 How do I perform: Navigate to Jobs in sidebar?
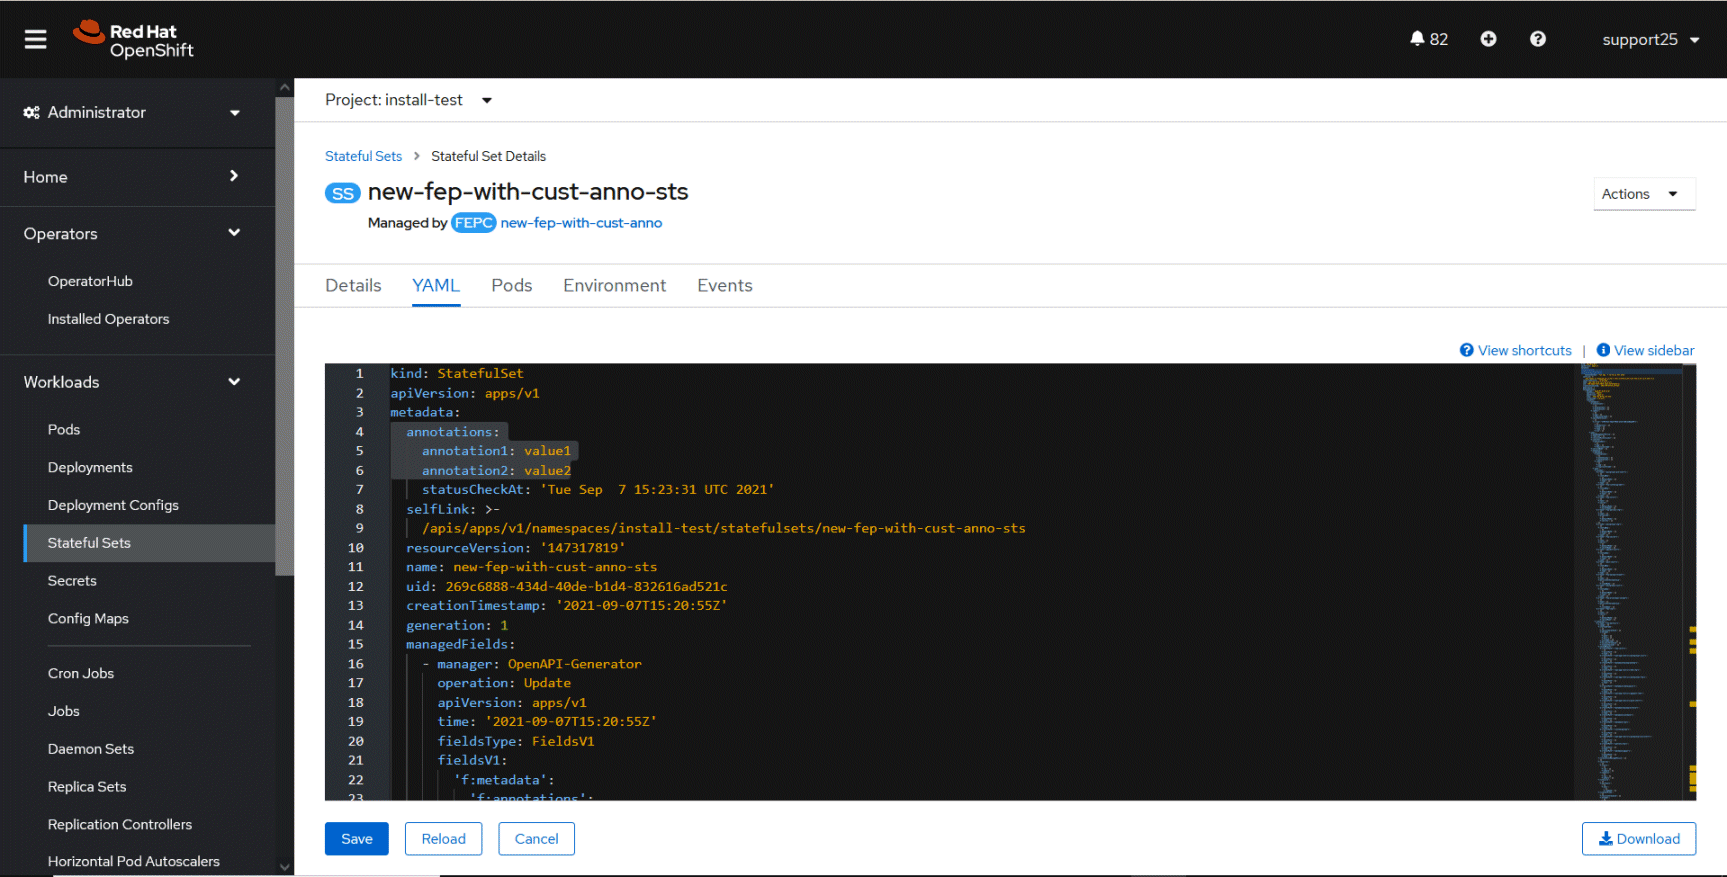tap(64, 712)
